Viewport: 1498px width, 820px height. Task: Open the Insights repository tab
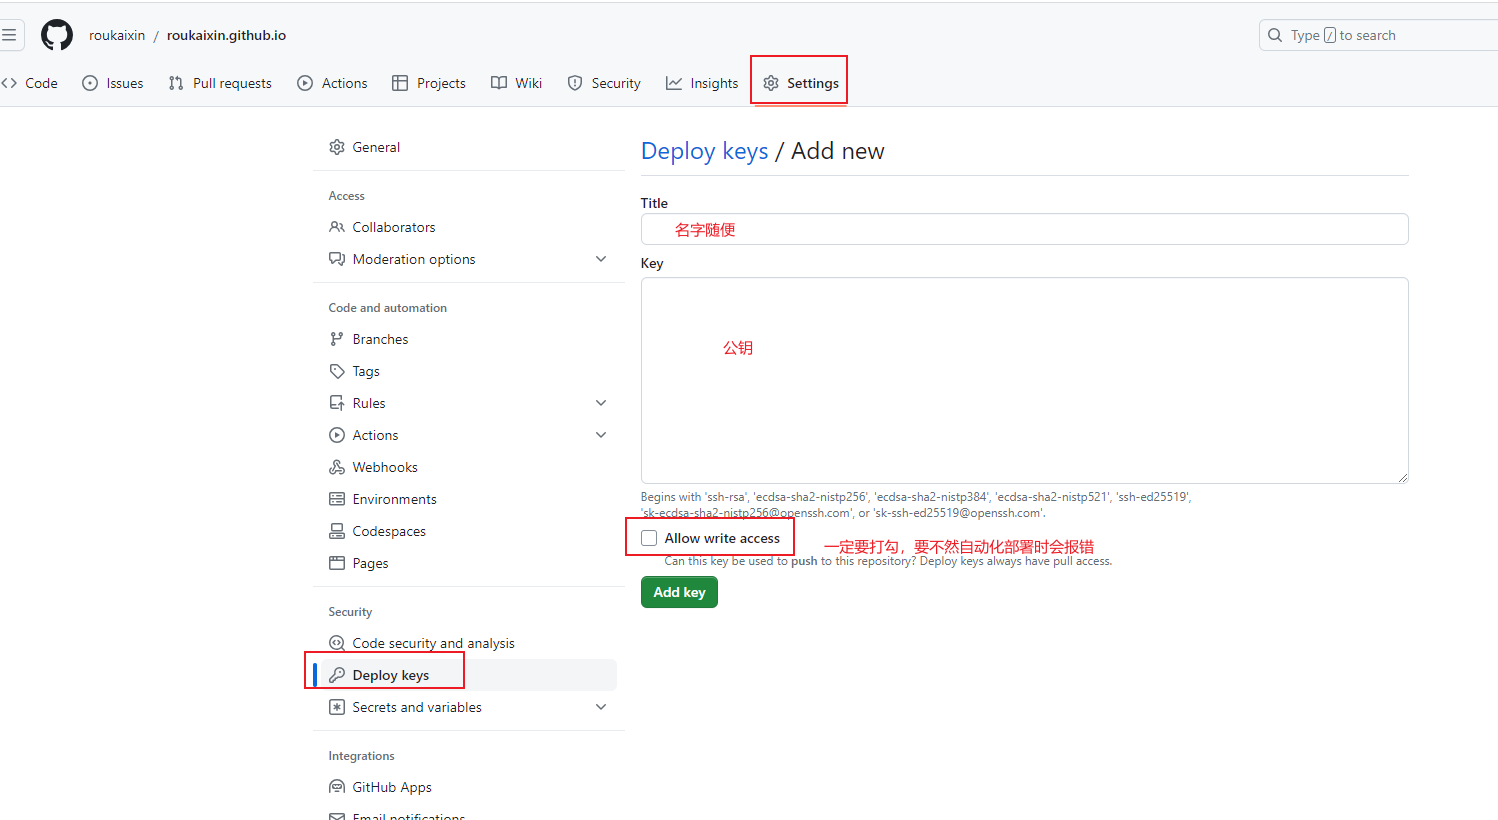(702, 83)
